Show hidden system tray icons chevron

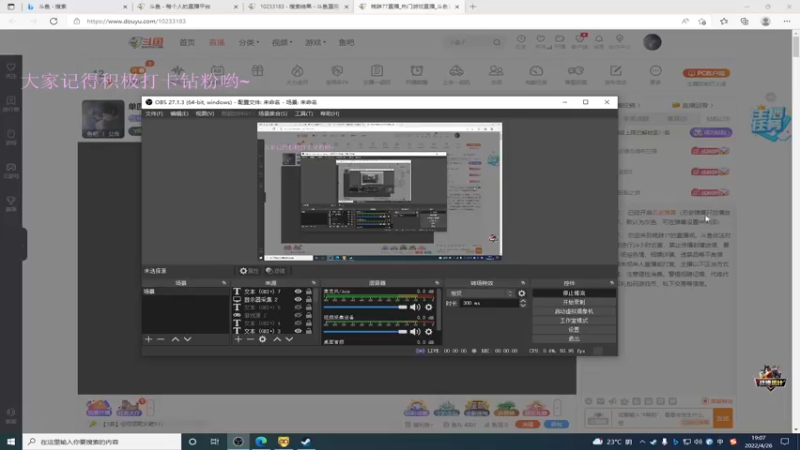pyautogui.click(x=642, y=442)
